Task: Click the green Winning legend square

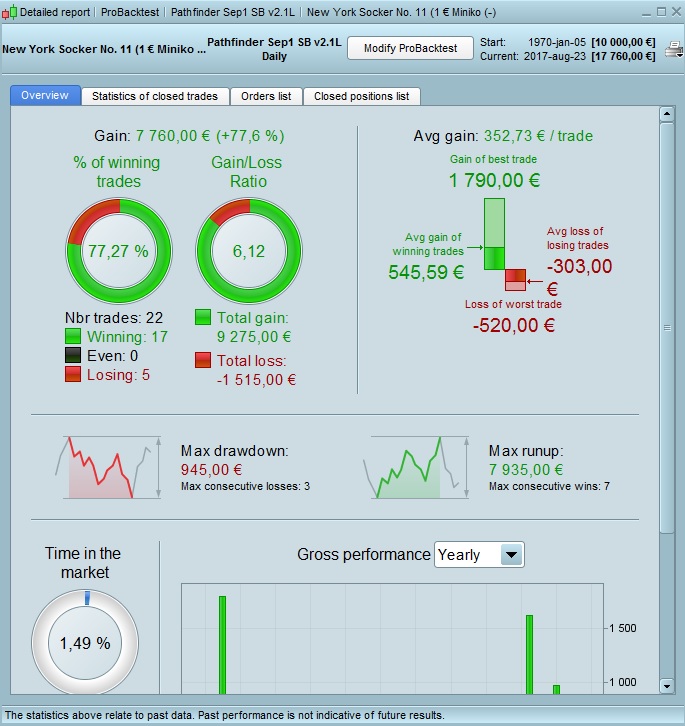Action: [x=73, y=337]
